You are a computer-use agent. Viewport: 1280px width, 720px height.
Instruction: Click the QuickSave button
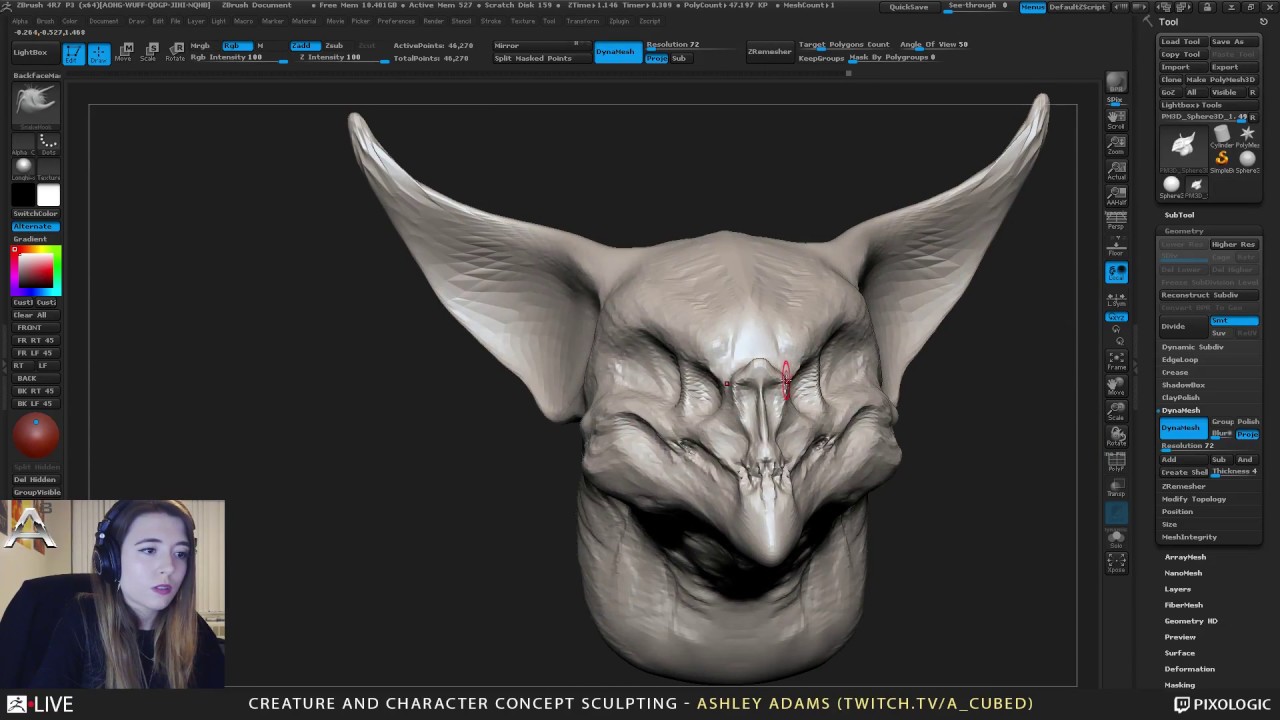[909, 7]
